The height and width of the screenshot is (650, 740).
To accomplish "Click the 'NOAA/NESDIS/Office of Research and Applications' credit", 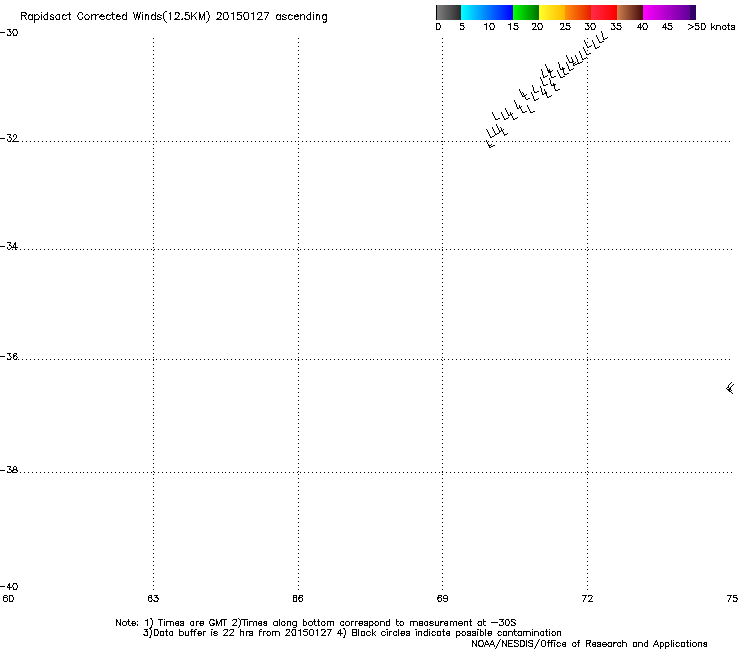I will point(589,644).
